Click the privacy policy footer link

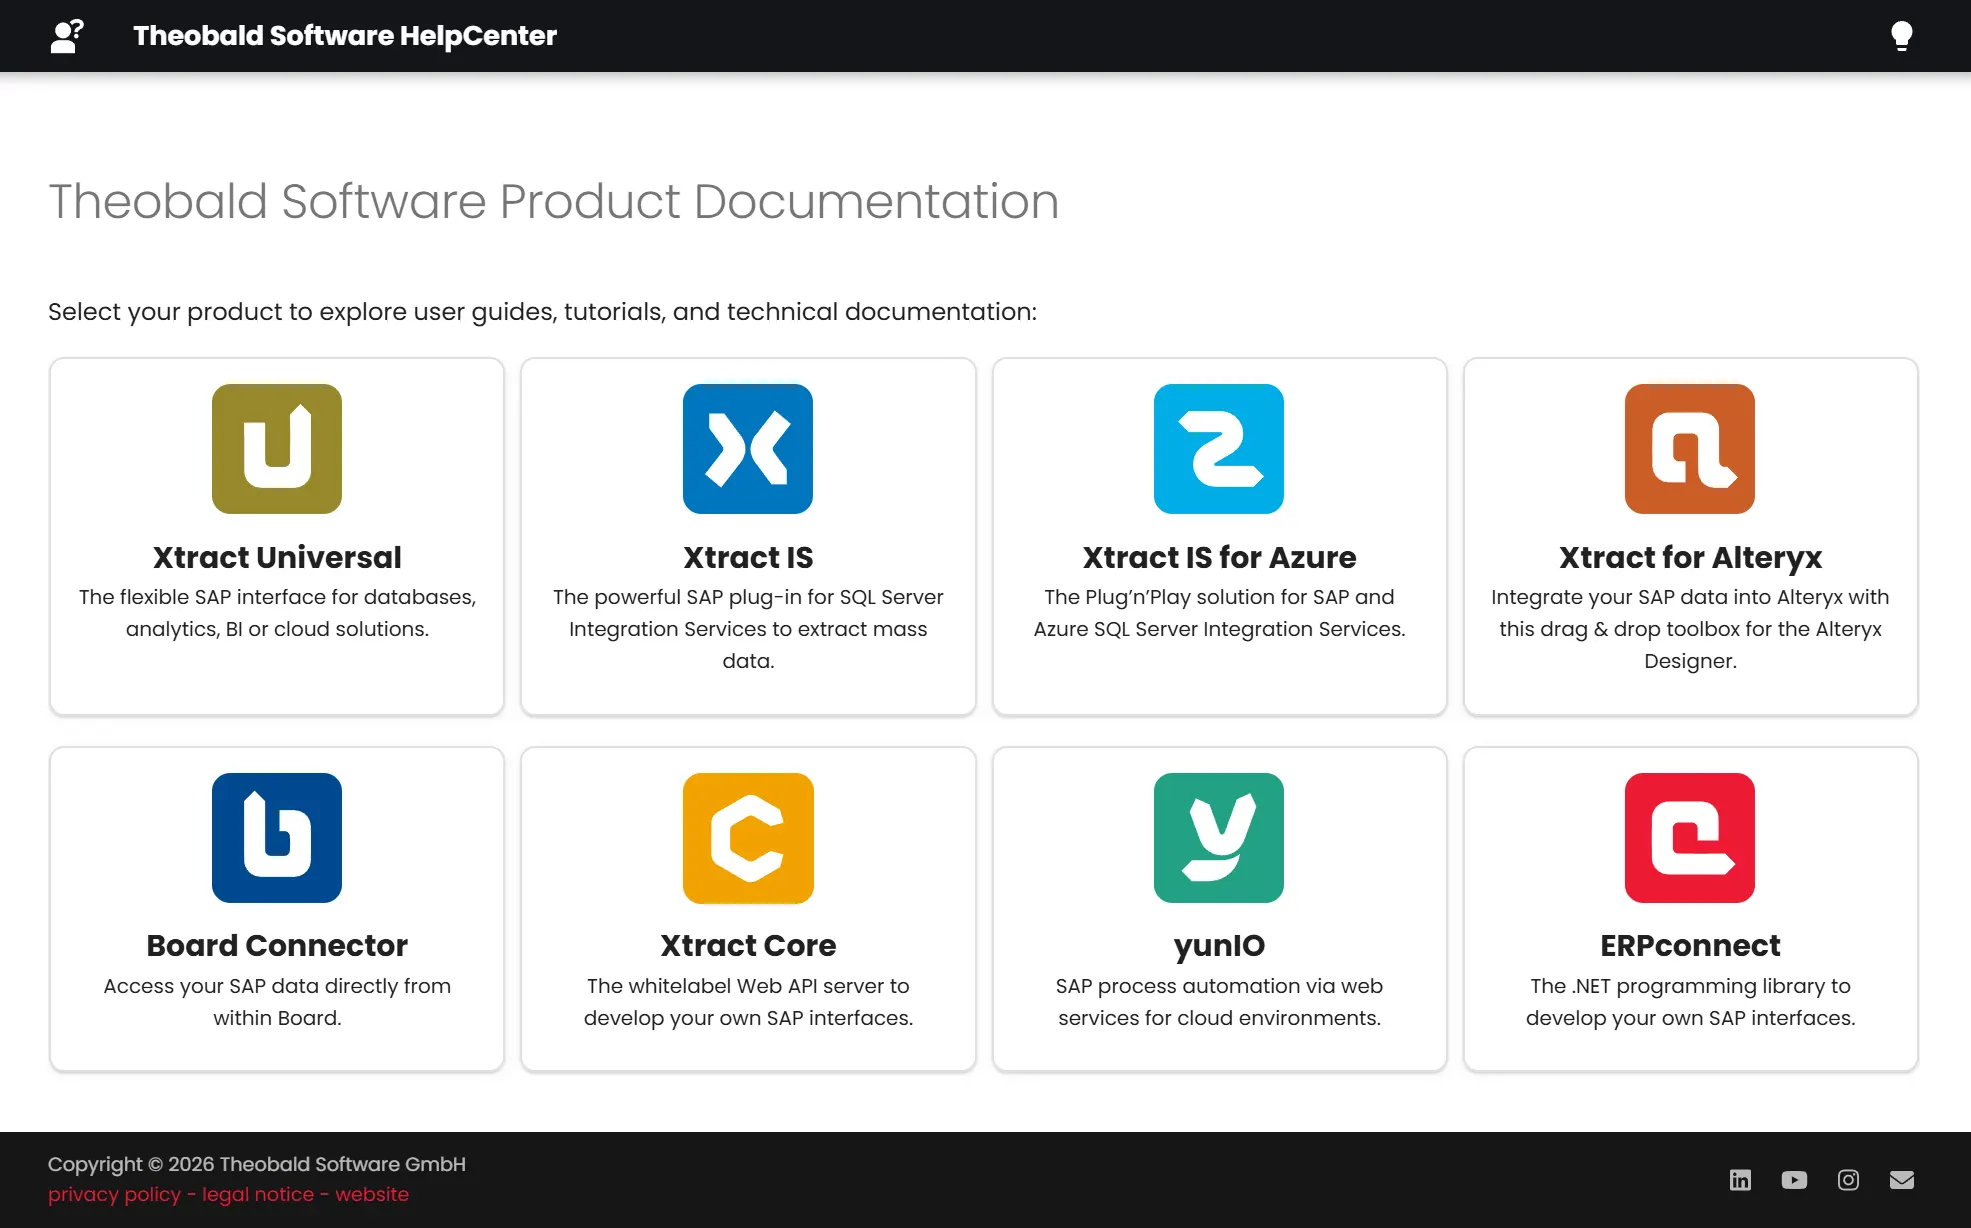point(114,1194)
